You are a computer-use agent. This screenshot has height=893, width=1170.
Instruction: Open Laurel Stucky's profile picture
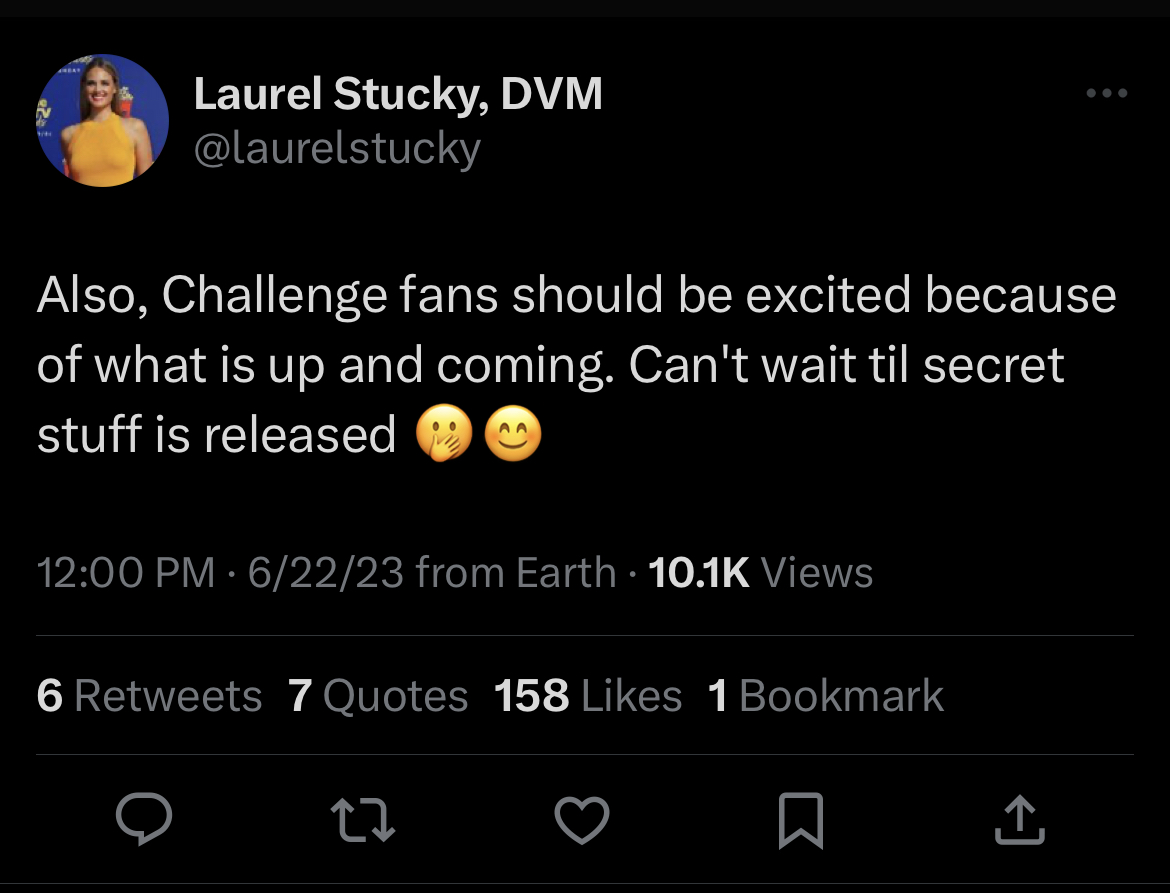103,120
